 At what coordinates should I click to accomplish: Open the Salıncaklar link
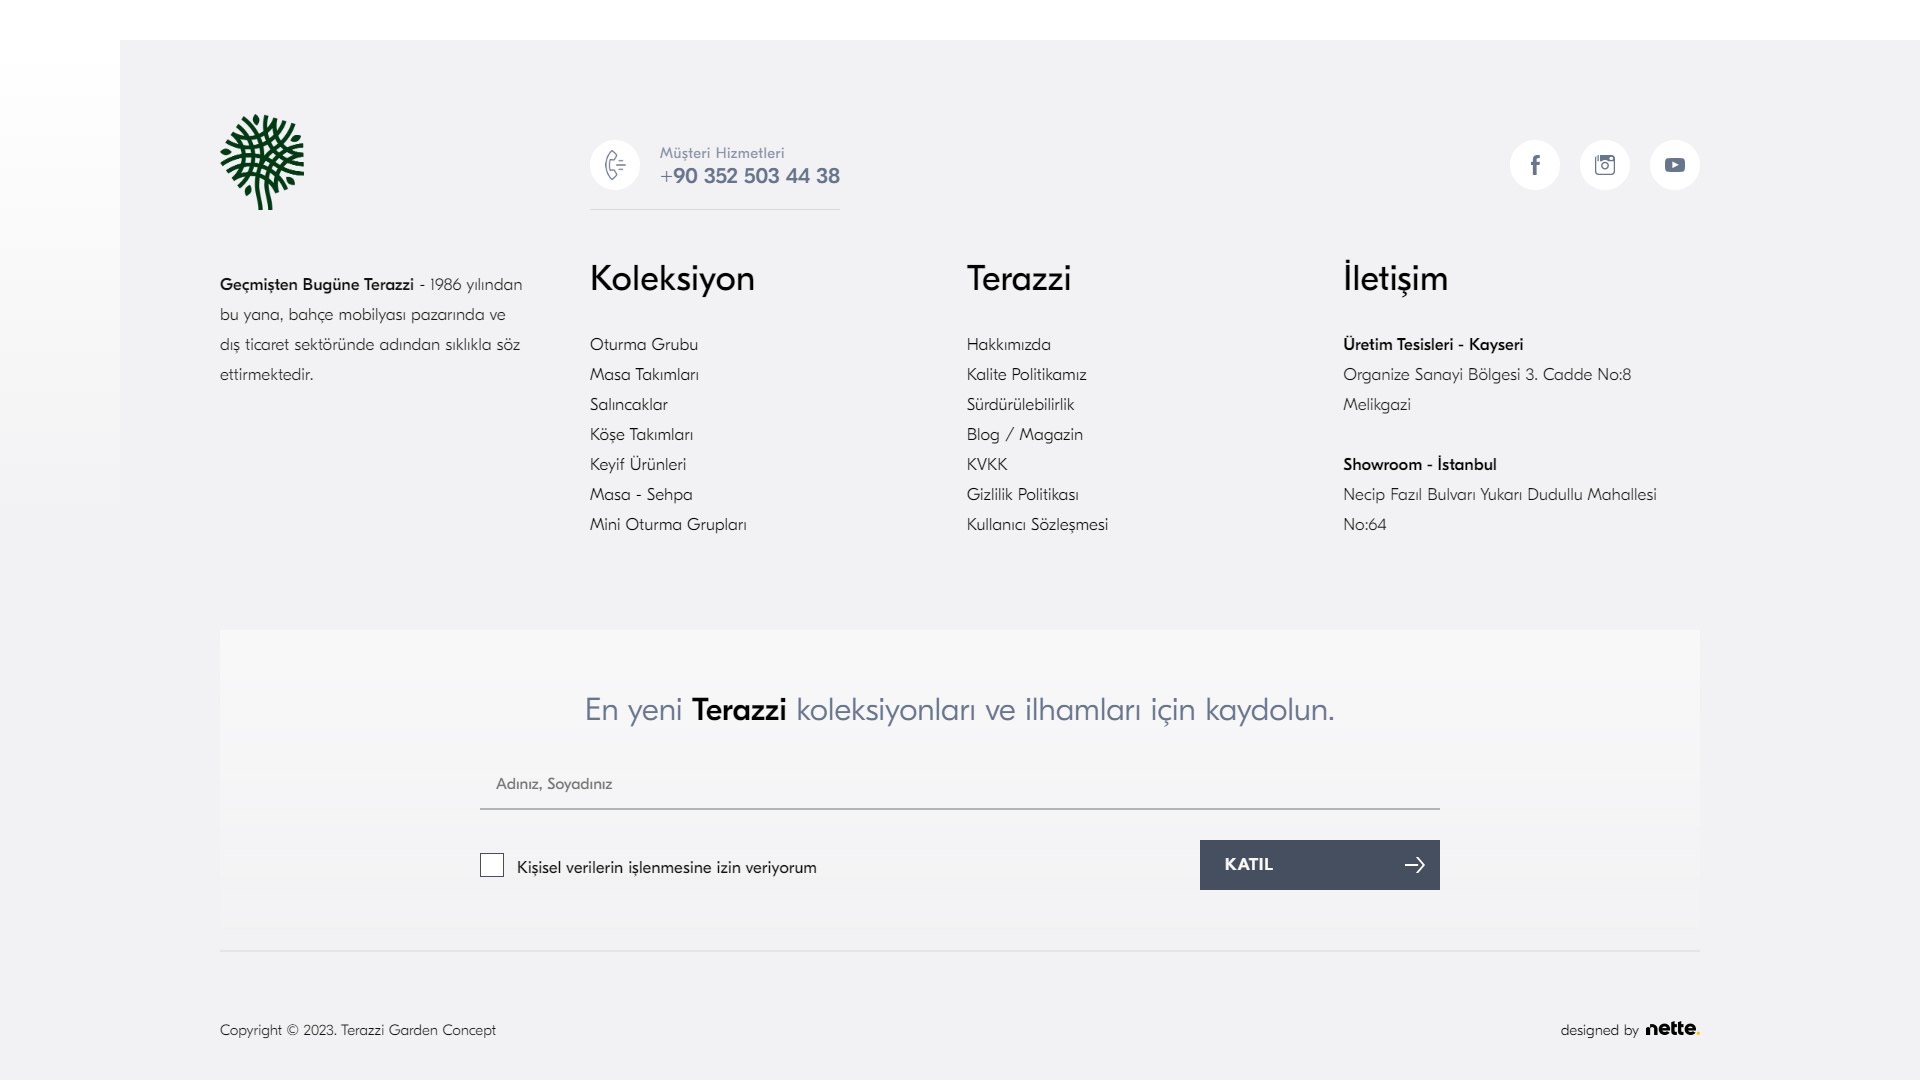click(x=629, y=404)
